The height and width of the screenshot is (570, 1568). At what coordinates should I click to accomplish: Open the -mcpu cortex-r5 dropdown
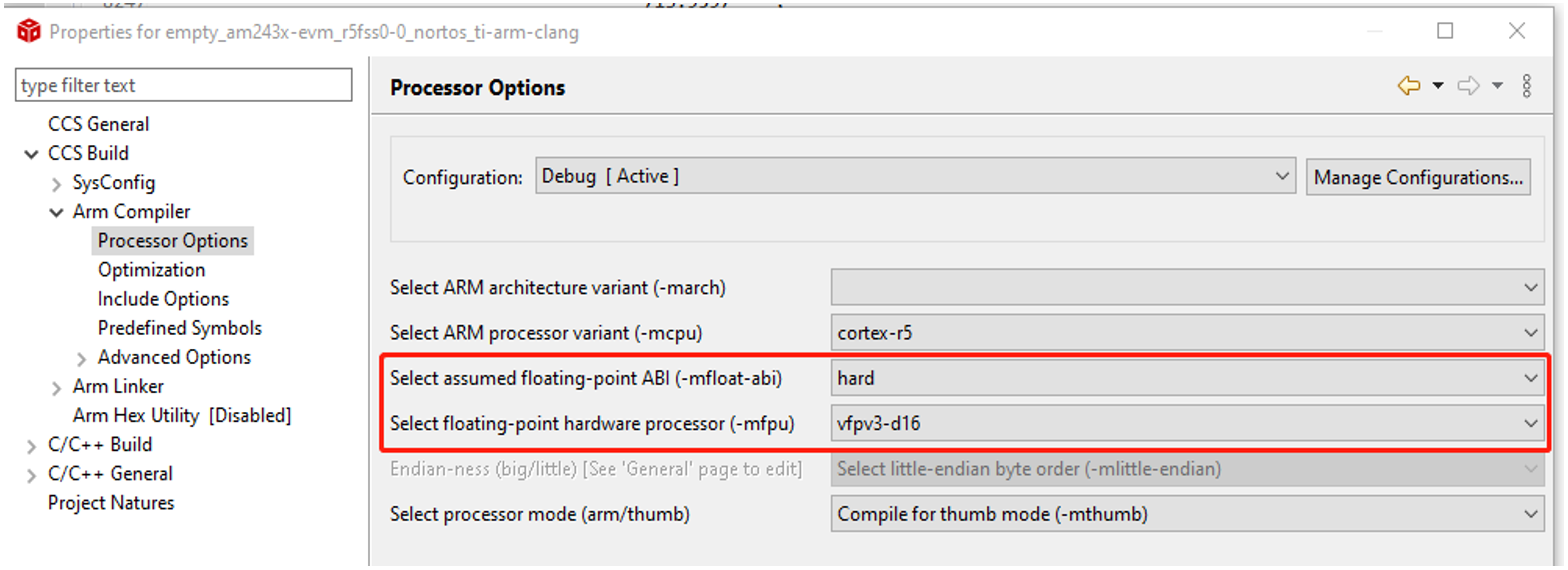click(1187, 333)
